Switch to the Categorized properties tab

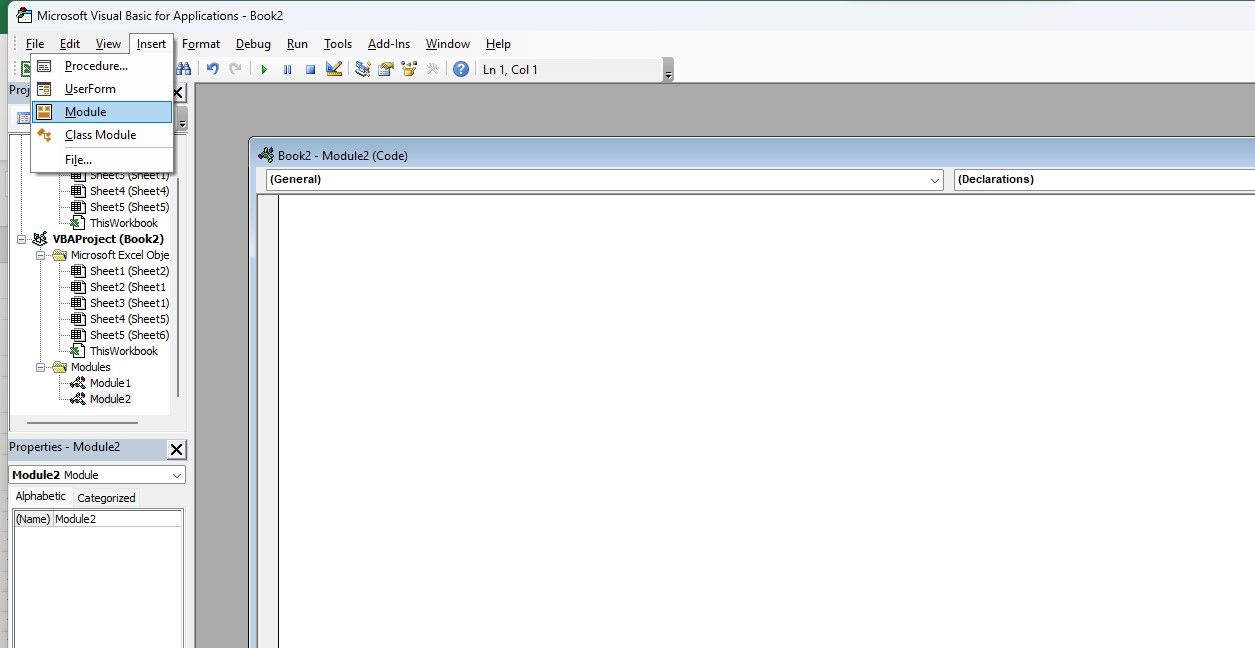tap(105, 497)
